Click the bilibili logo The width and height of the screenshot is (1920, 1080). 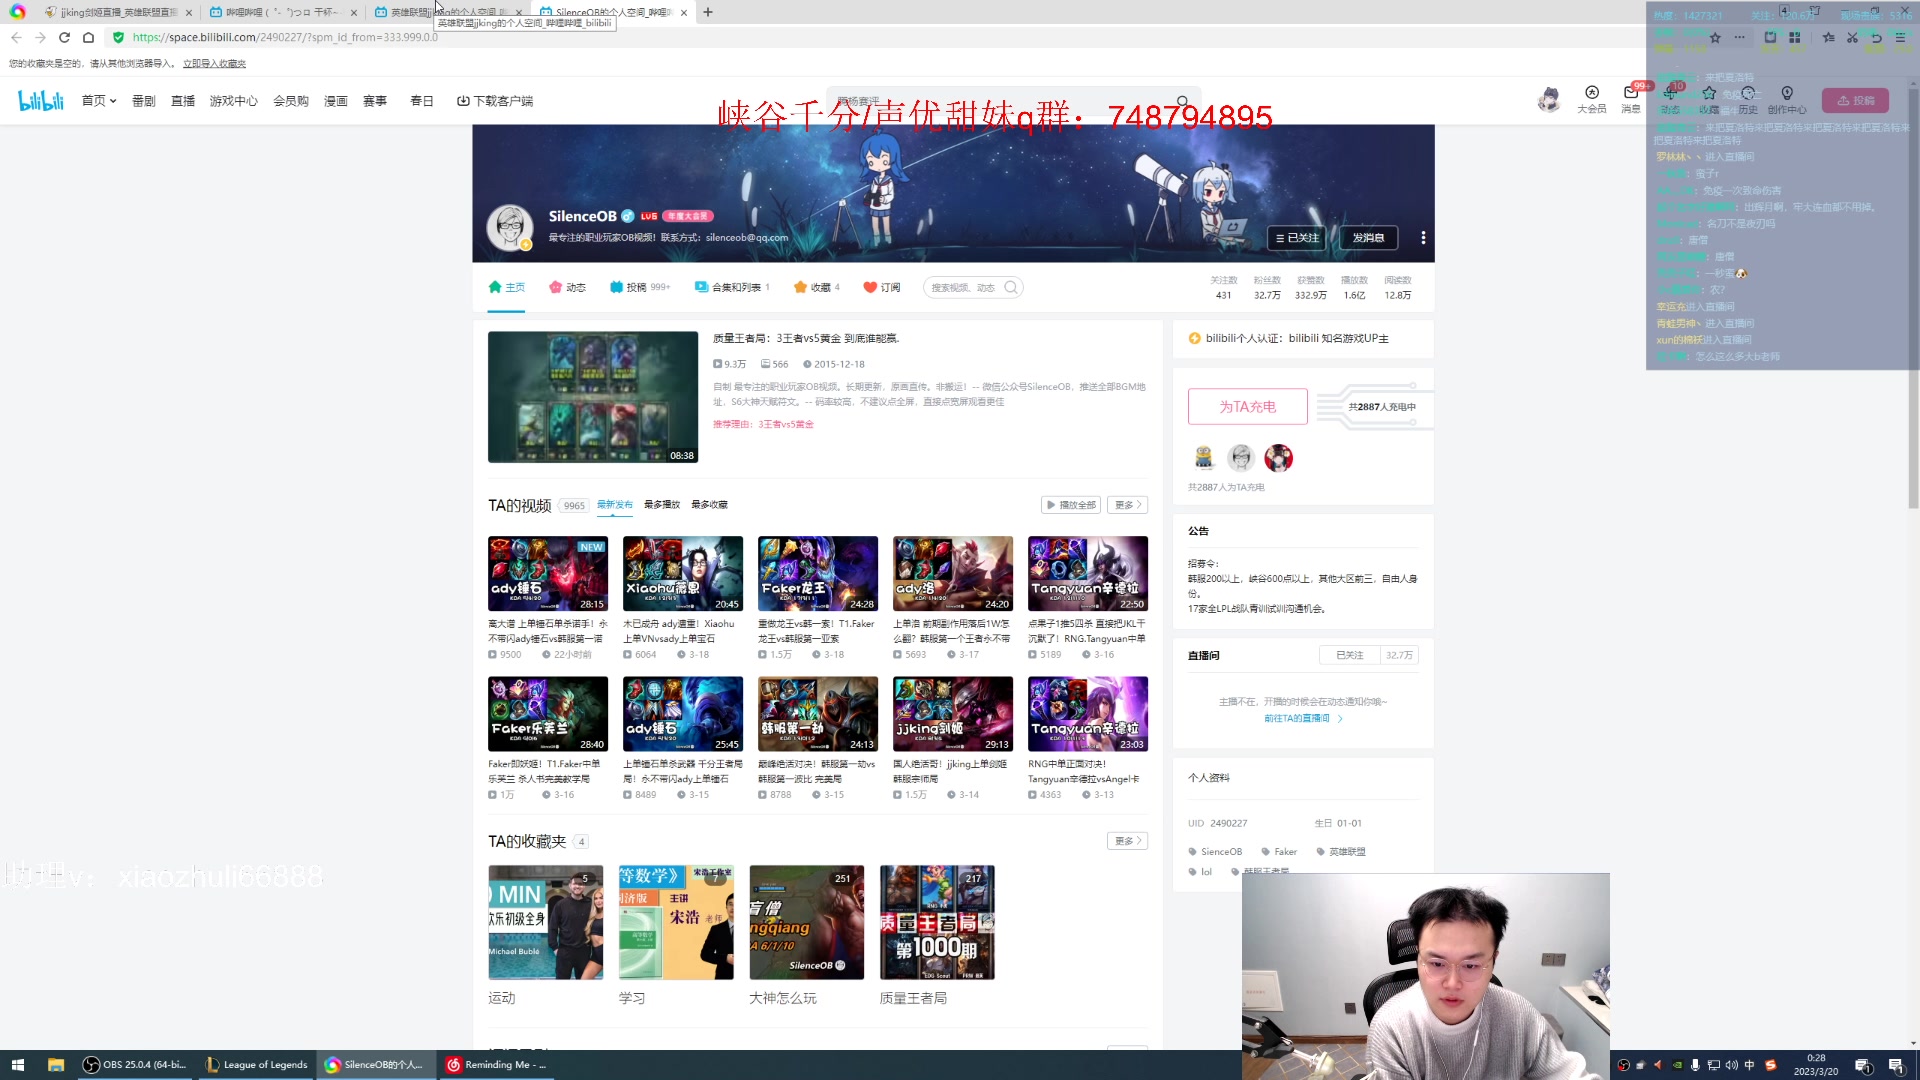pos(41,100)
